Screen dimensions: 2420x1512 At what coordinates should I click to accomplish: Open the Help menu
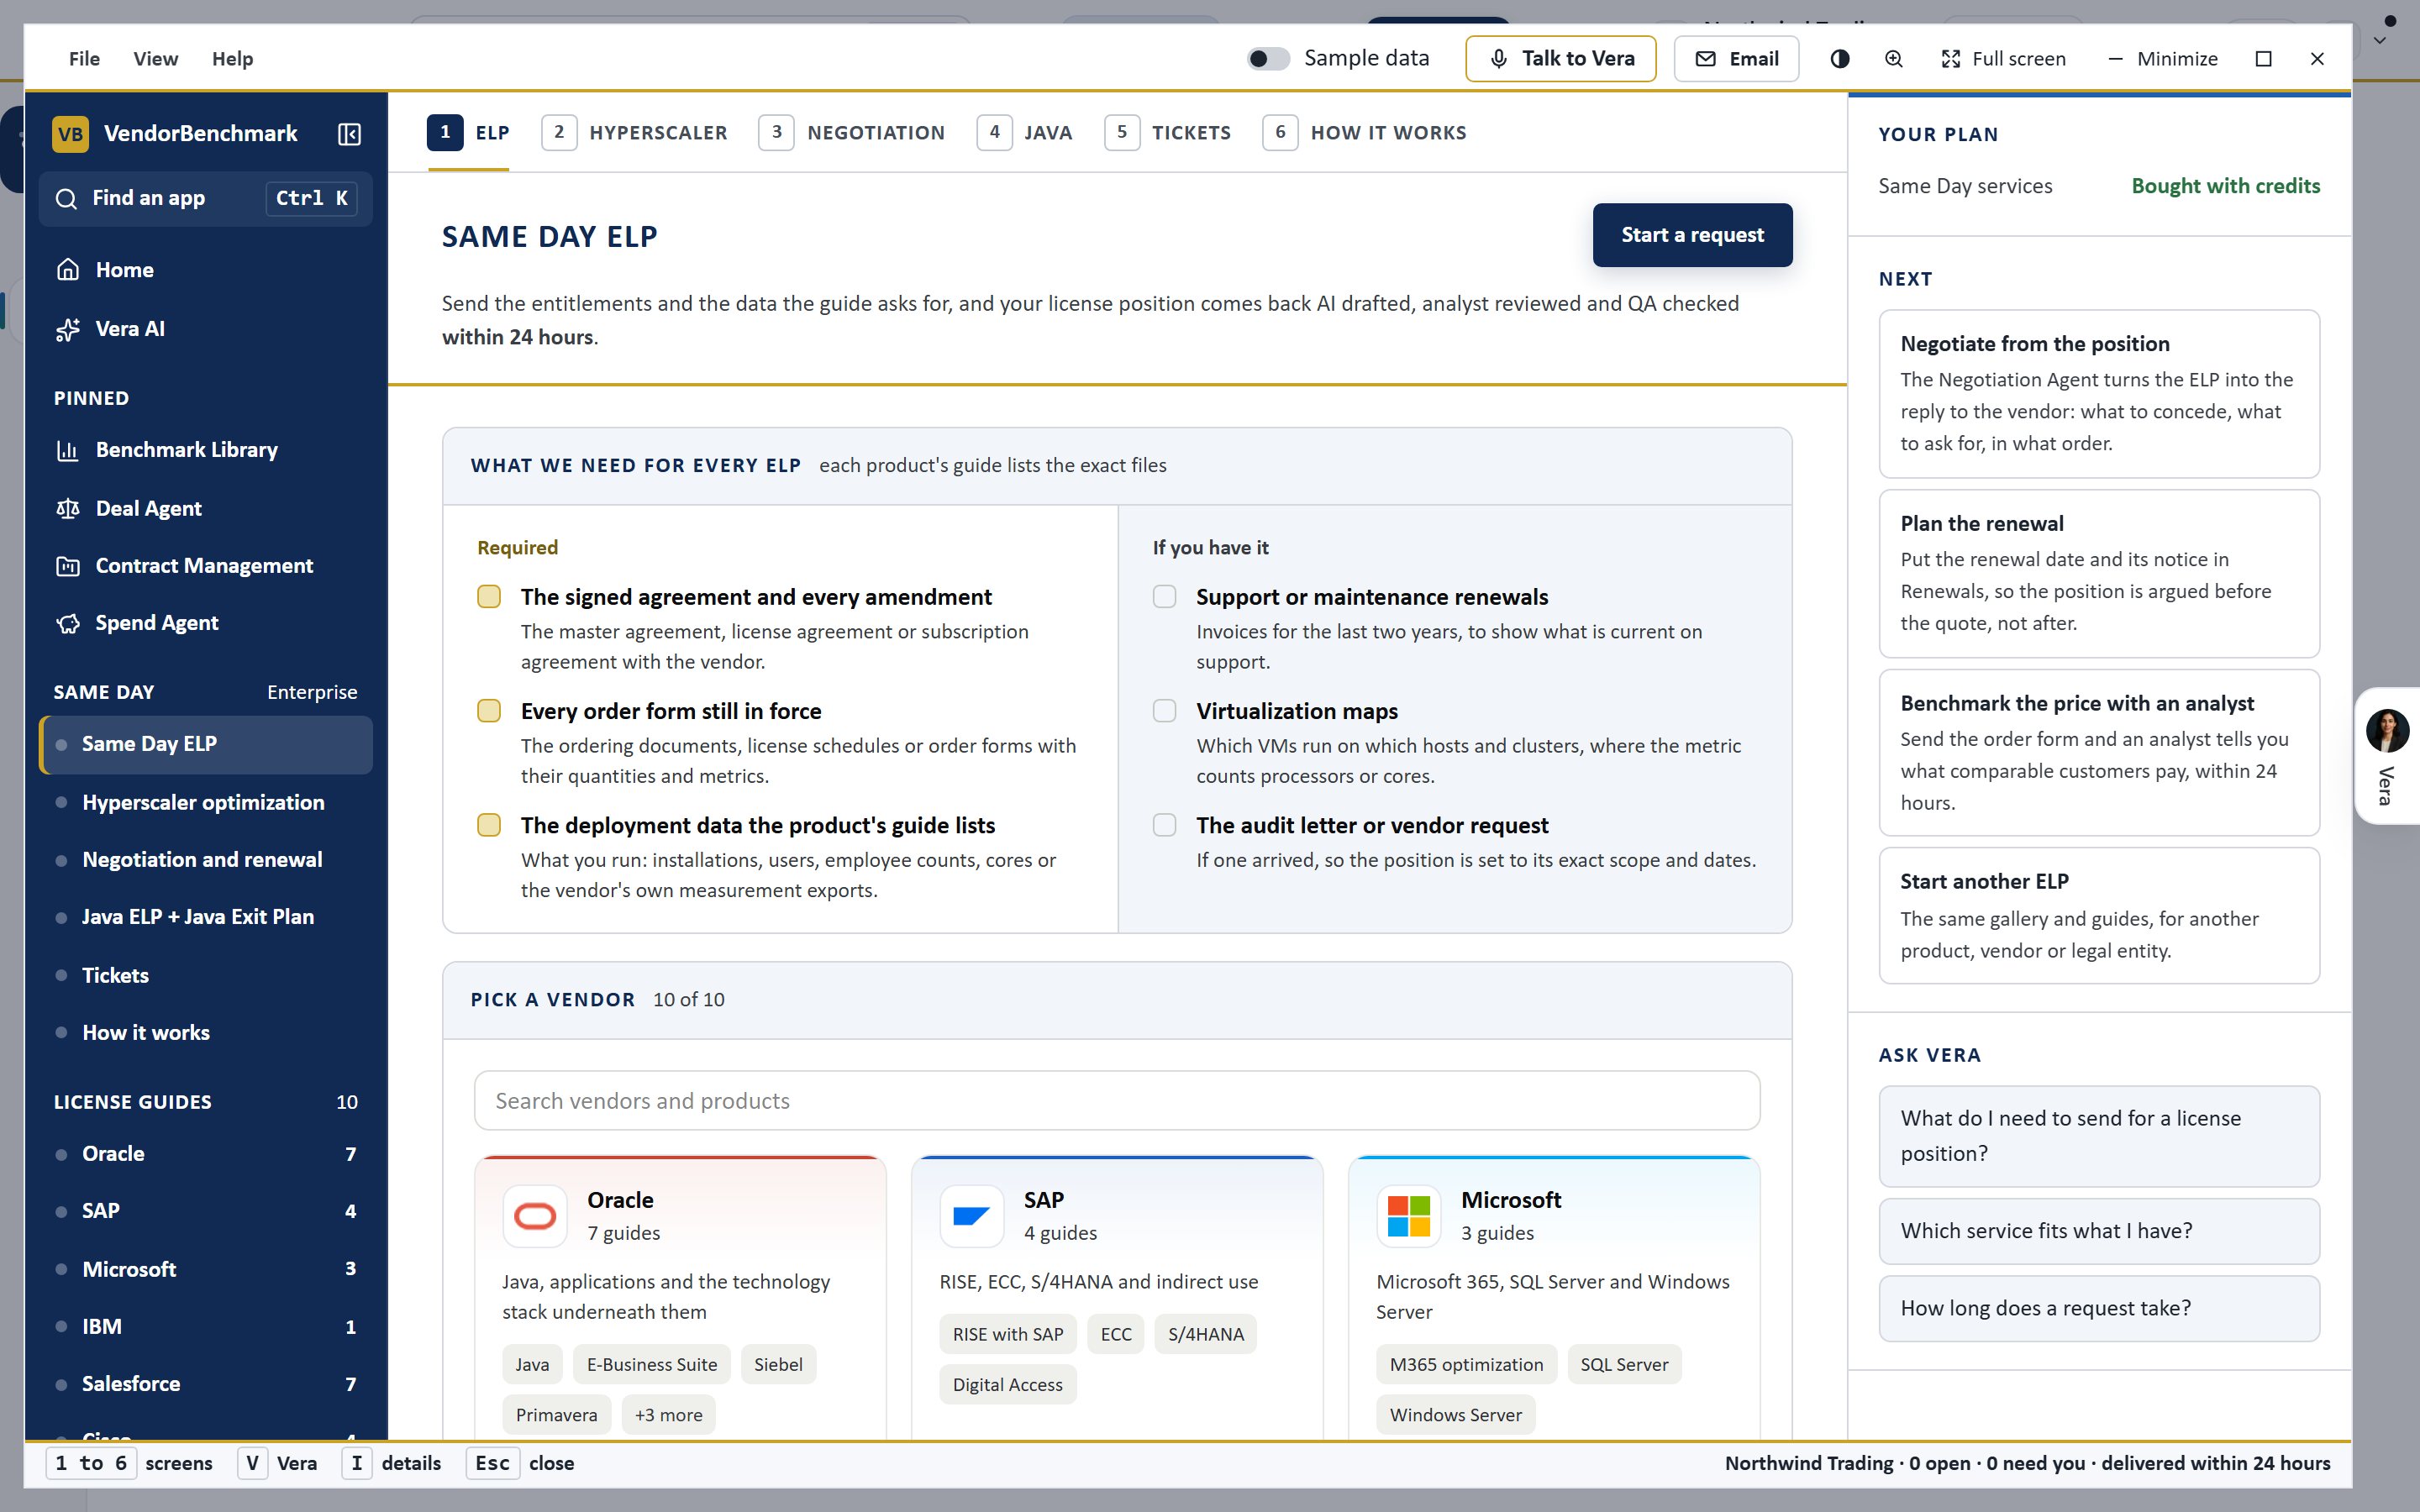[x=232, y=59]
